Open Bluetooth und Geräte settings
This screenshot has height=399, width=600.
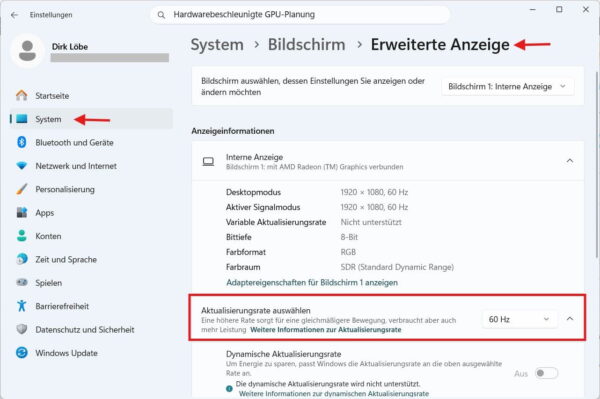coord(91,142)
